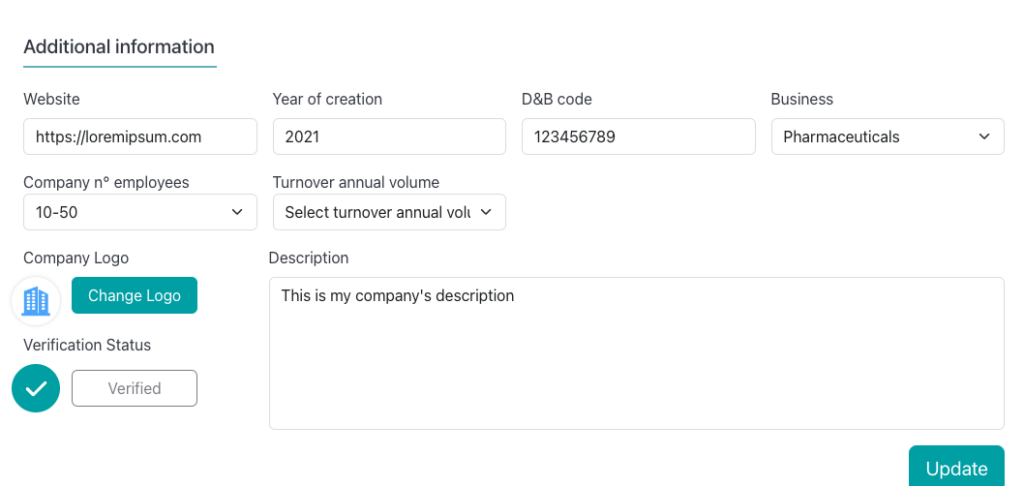1024x486 pixels.
Task: Select the Additional information tab heading
Action: pyautogui.click(x=119, y=47)
